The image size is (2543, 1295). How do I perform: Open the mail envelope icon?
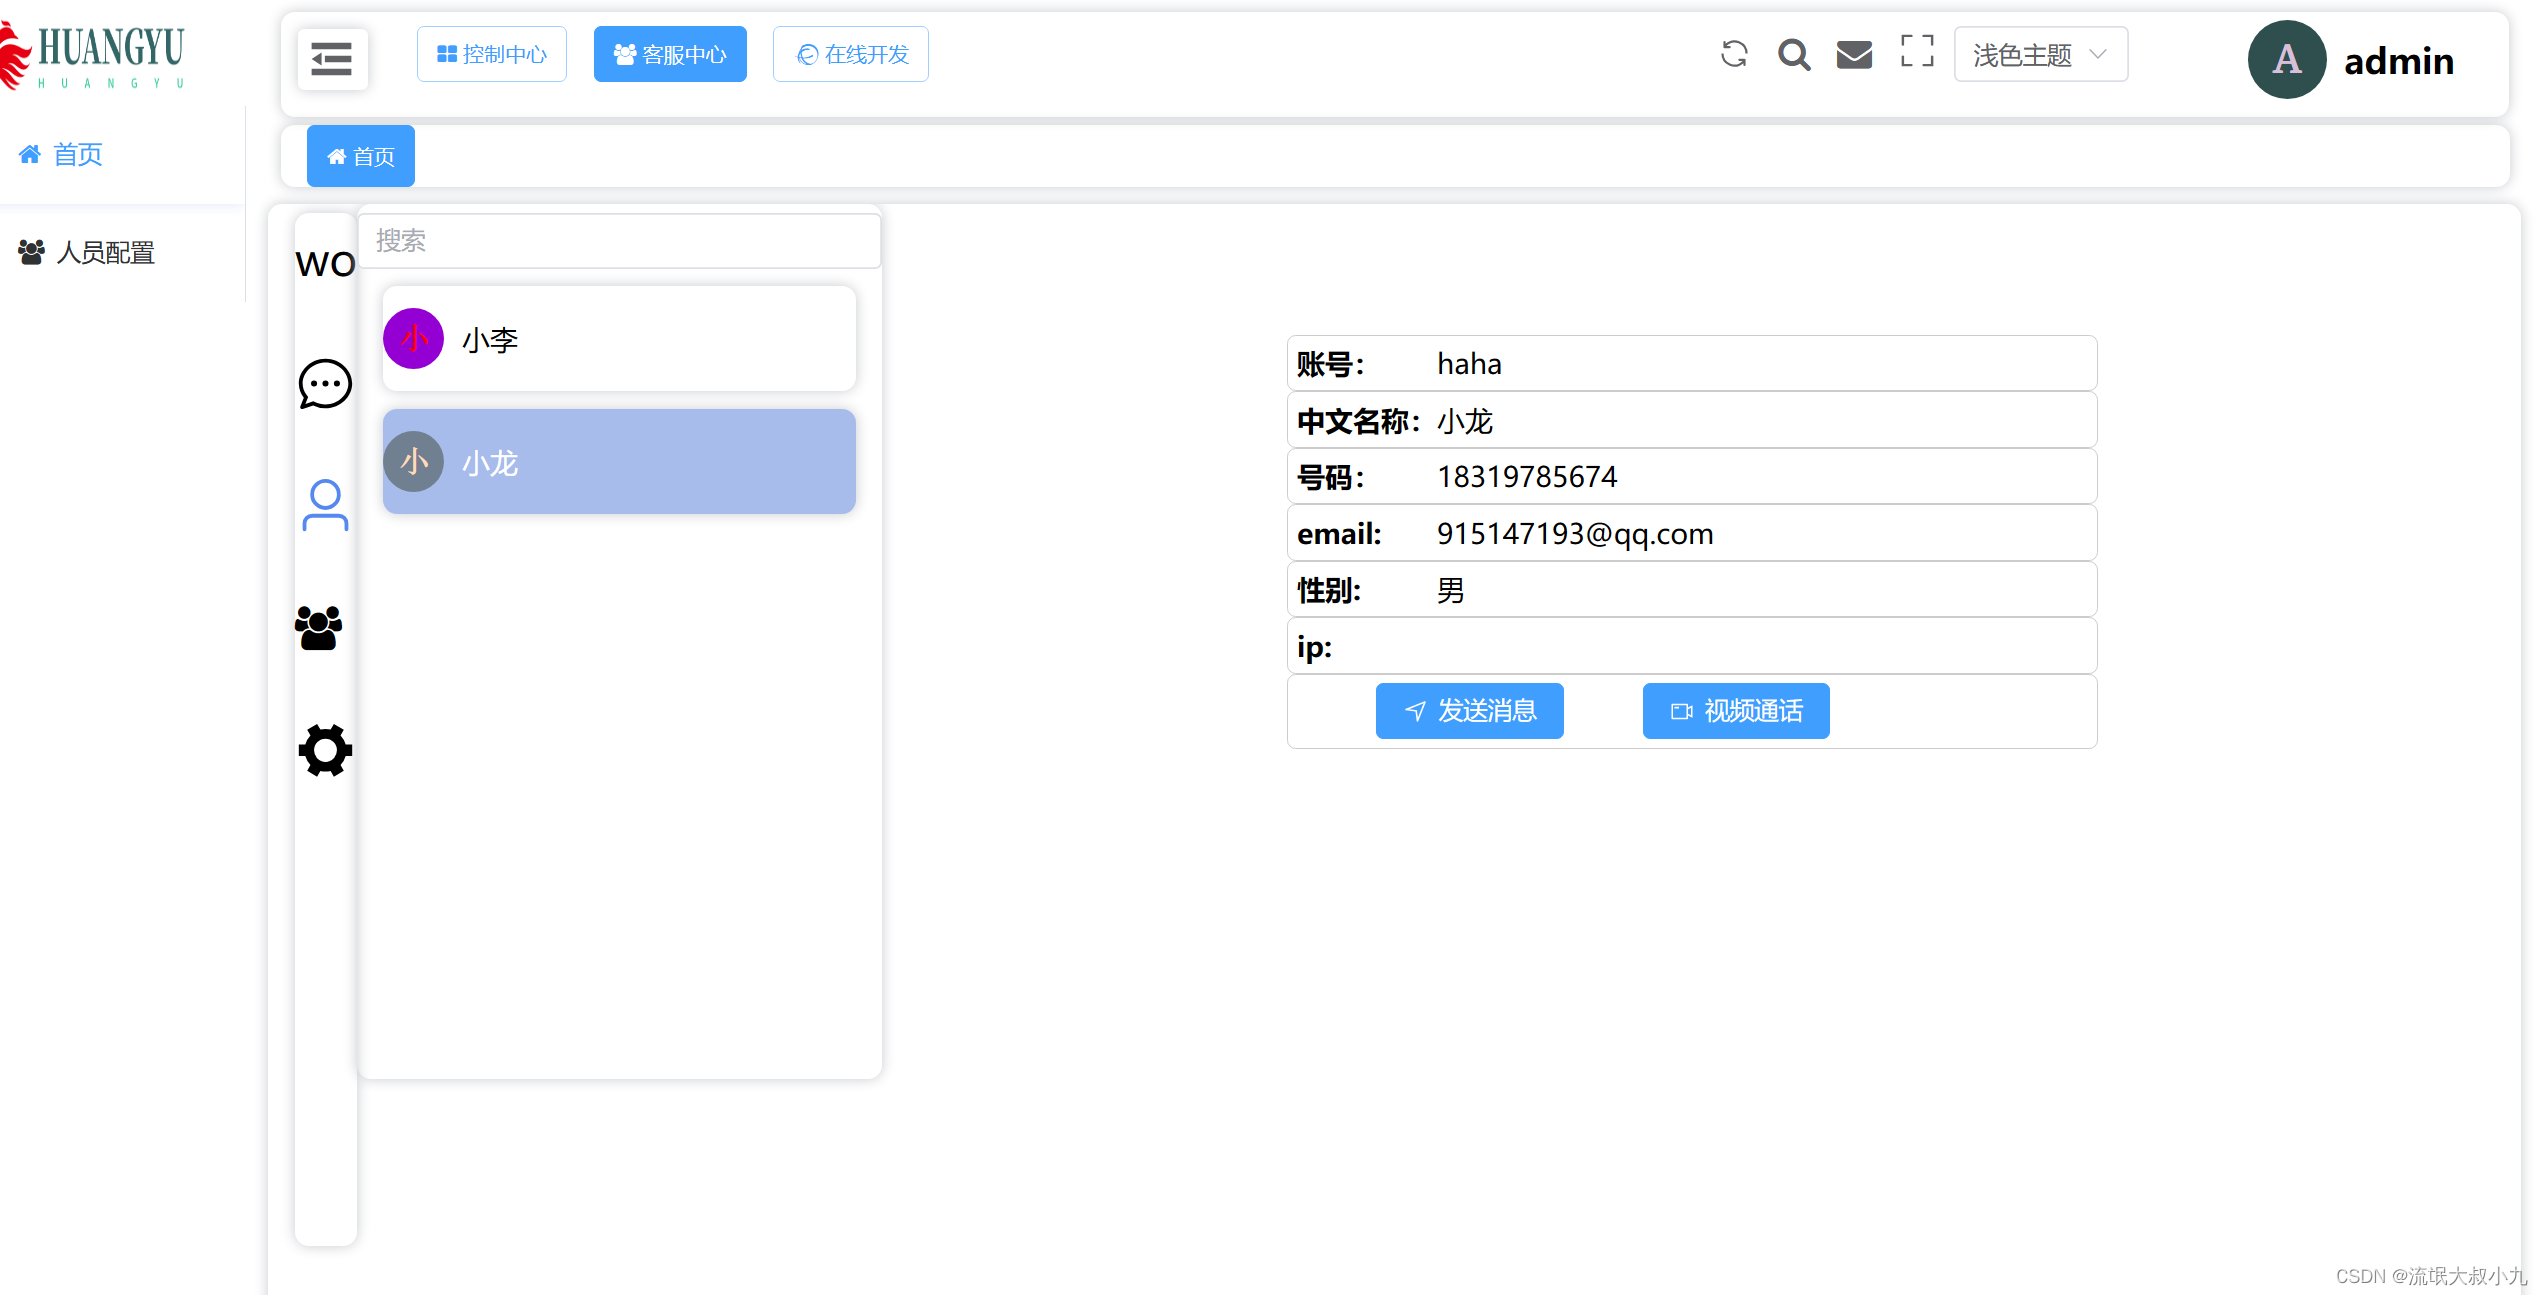pyautogui.click(x=1855, y=54)
